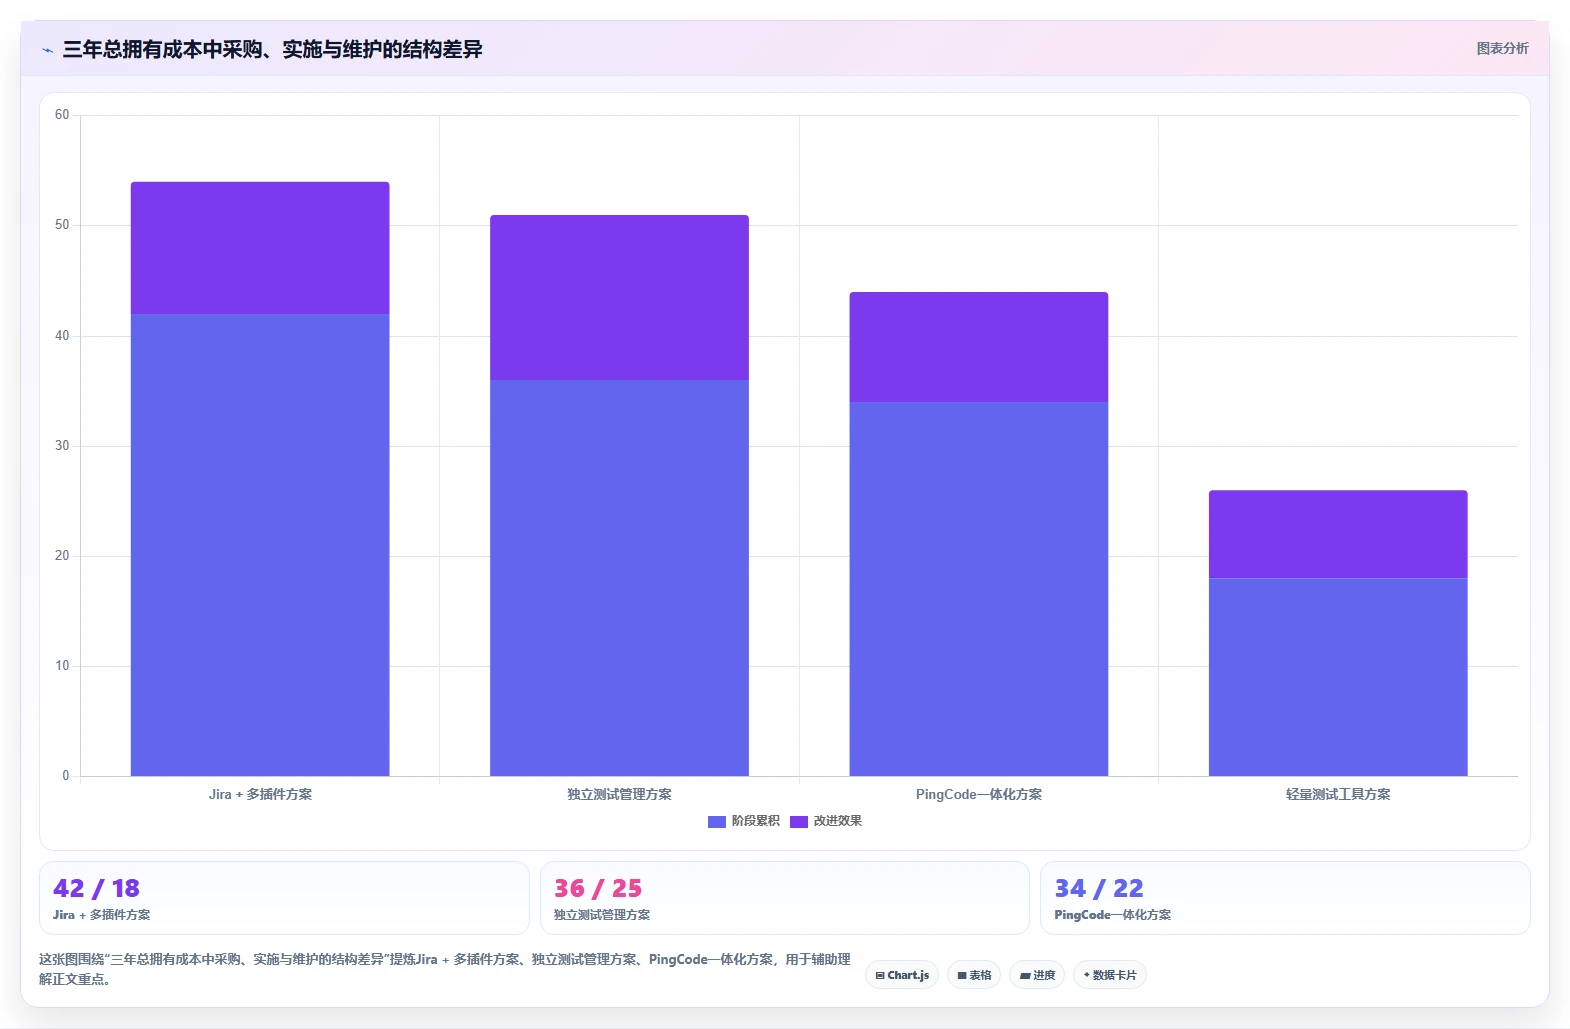Image resolution: width=1570 pixels, height=1029 pixels.
Task: Click the card caption PingCode一体化方案 under 34 / 22
Action: point(1112,915)
